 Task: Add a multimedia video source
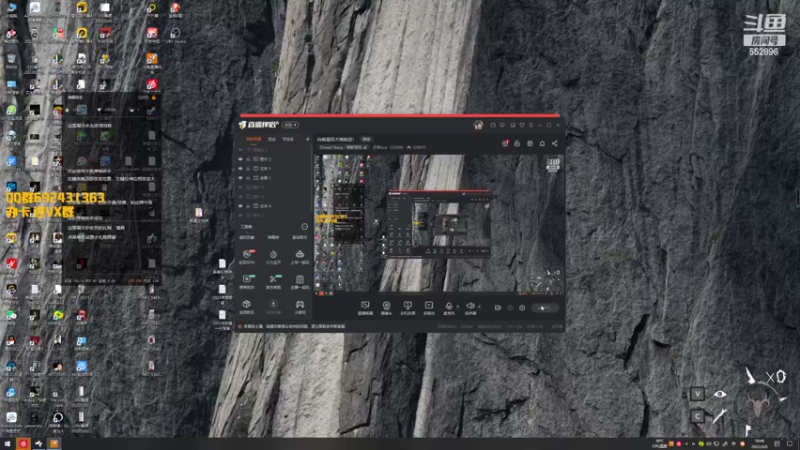coord(429,308)
